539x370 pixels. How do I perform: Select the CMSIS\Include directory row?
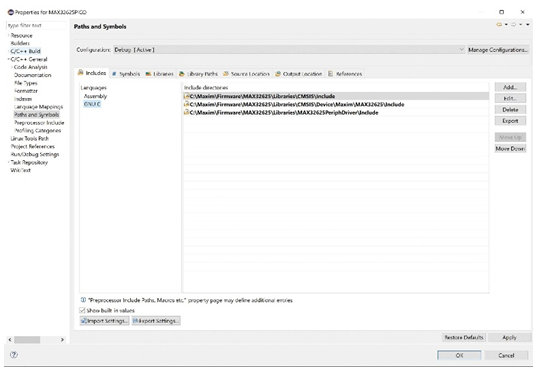(336, 96)
